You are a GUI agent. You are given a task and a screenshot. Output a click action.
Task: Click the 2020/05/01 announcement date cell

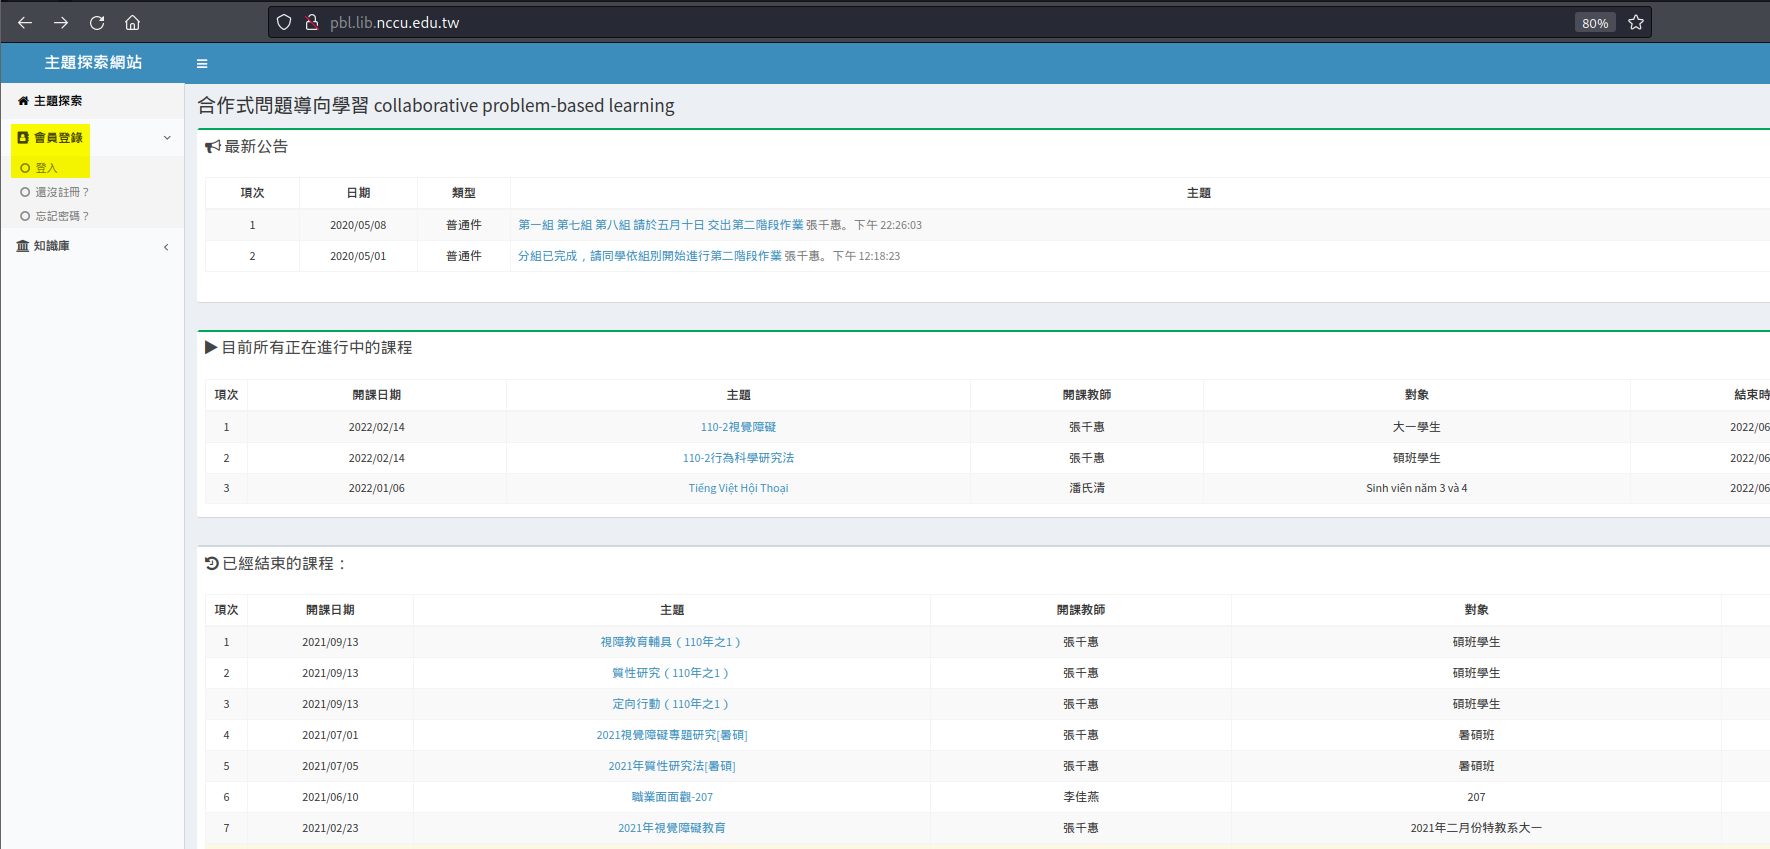tap(358, 256)
